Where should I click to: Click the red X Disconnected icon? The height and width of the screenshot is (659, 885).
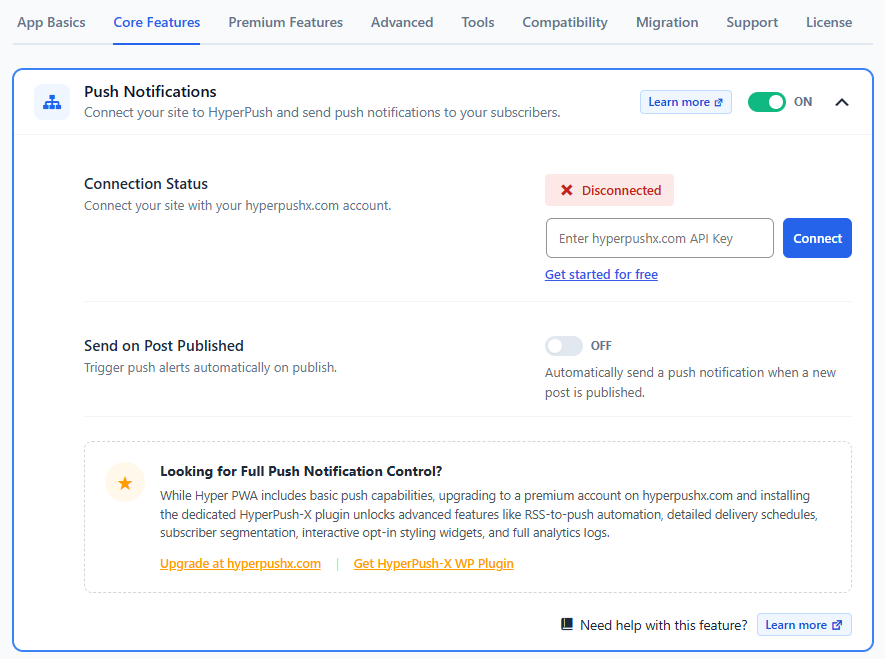(567, 190)
